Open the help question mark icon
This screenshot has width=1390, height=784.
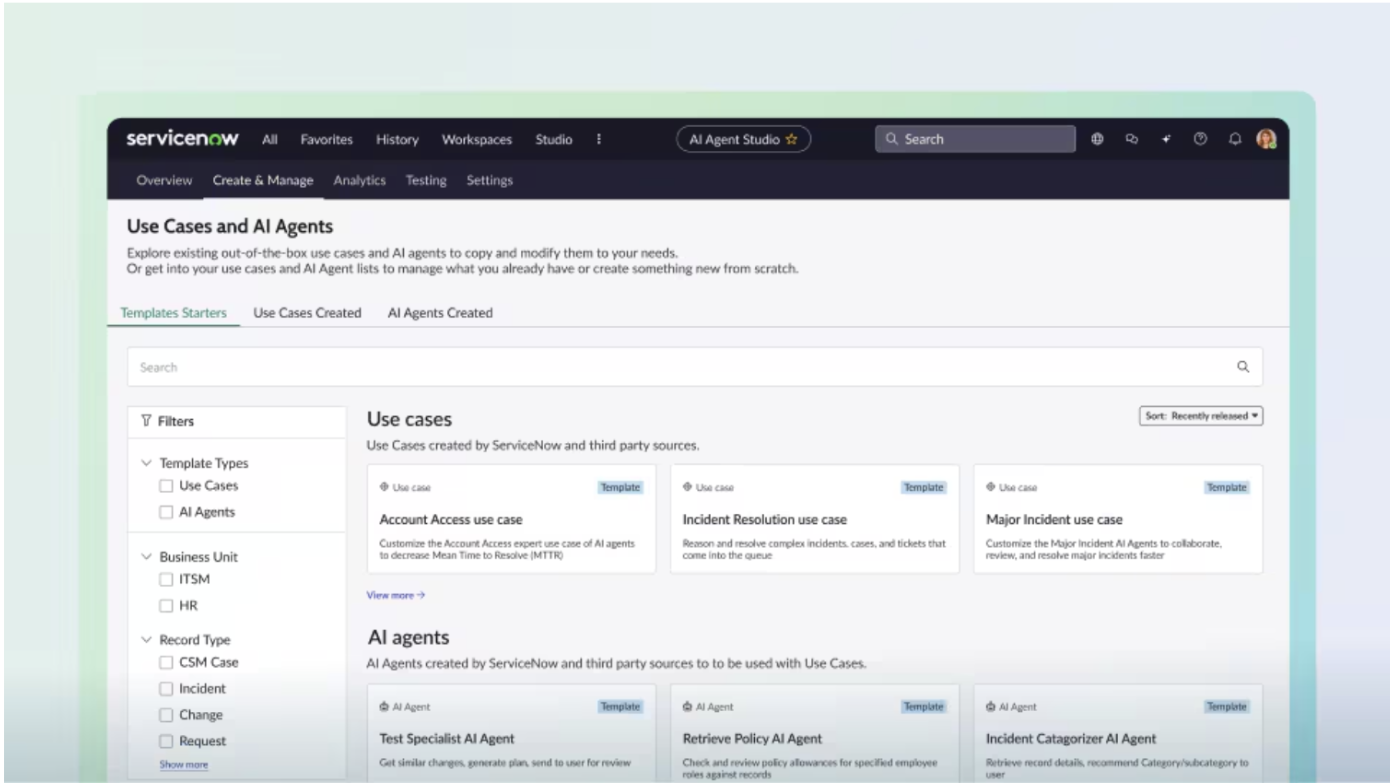coord(1200,140)
